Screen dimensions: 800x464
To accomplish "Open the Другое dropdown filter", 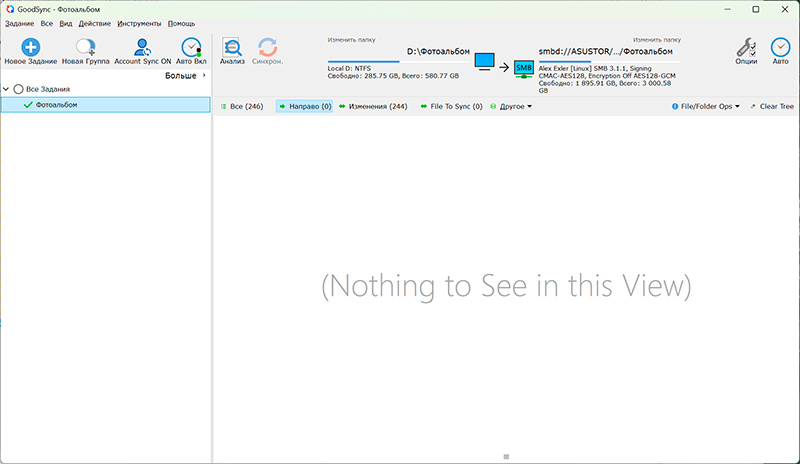I will pyautogui.click(x=515, y=106).
